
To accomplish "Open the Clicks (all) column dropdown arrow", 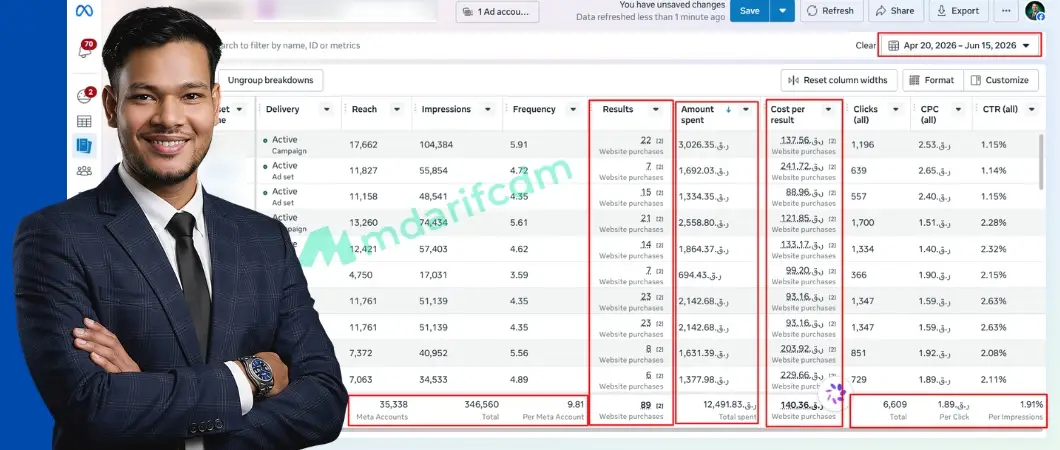I will [896, 109].
